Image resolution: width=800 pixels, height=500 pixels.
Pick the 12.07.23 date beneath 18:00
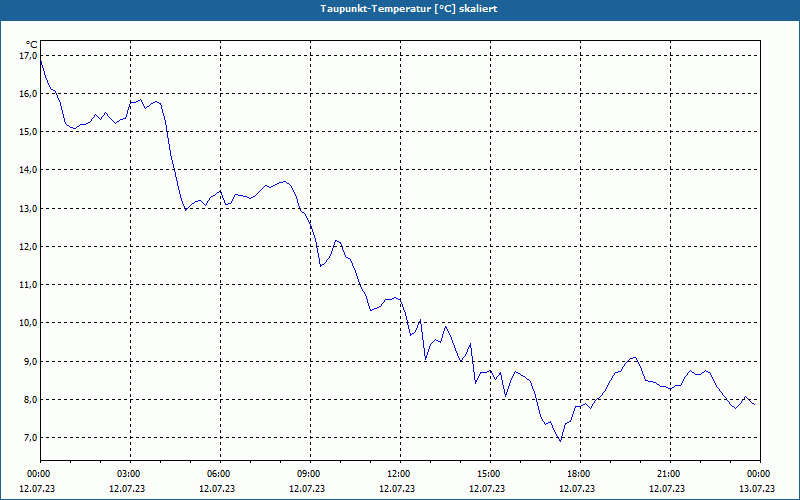[577, 488]
